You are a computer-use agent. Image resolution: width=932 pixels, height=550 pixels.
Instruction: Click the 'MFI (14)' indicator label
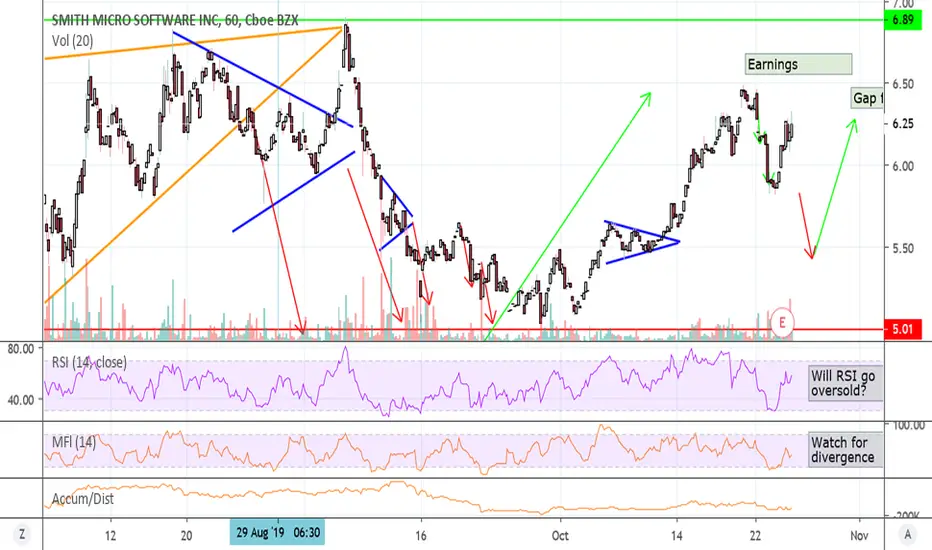click(74, 442)
